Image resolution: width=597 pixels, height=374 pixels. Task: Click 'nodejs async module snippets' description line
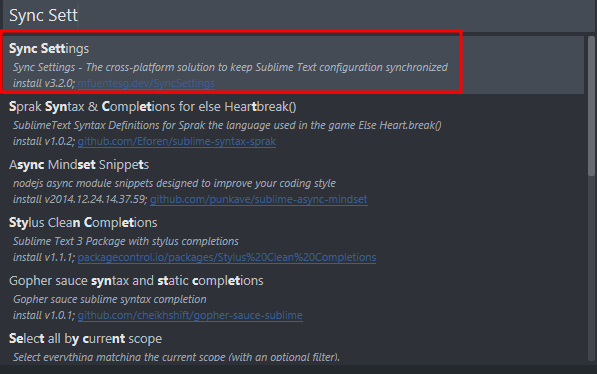tap(174, 183)
